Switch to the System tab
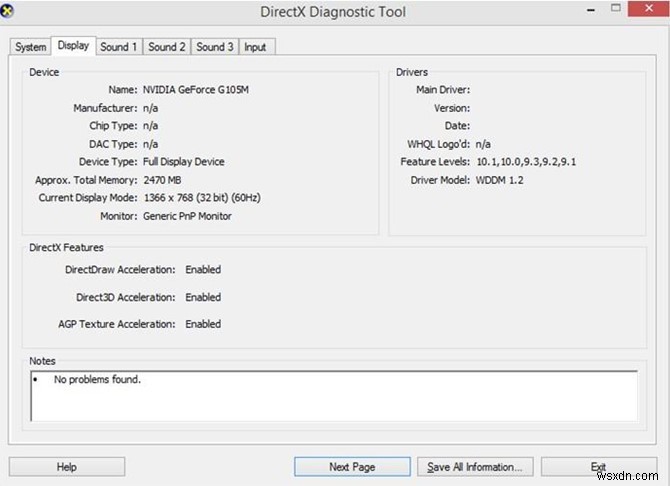 pyautogui.click(x=31, y=47)
